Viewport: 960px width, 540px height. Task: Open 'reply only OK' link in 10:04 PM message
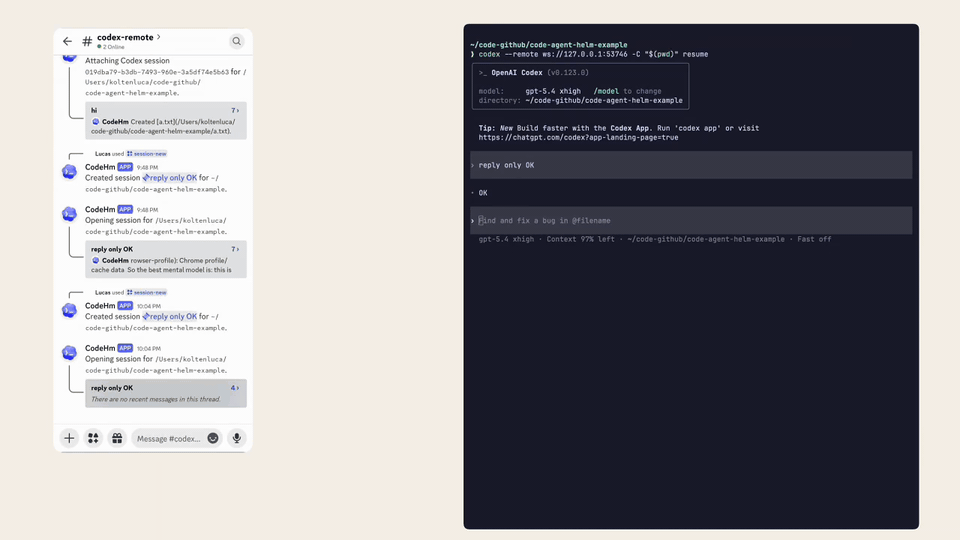(170, 317)
